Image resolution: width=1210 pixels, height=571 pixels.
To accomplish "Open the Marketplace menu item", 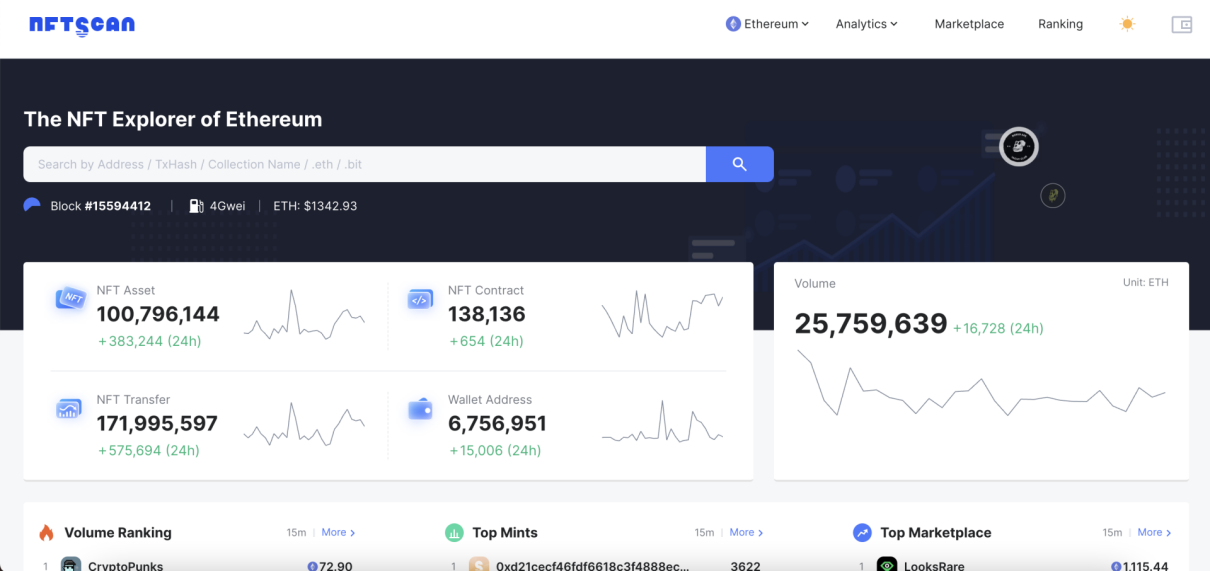I will (x=969, y=24).
